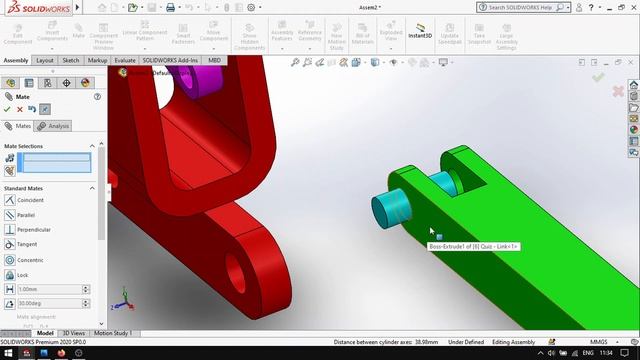Image resolution: width=640 pixels, height=360 pixels.
Task: Click the PropertyManager vertical scrollbar
Action: (101, 194)
